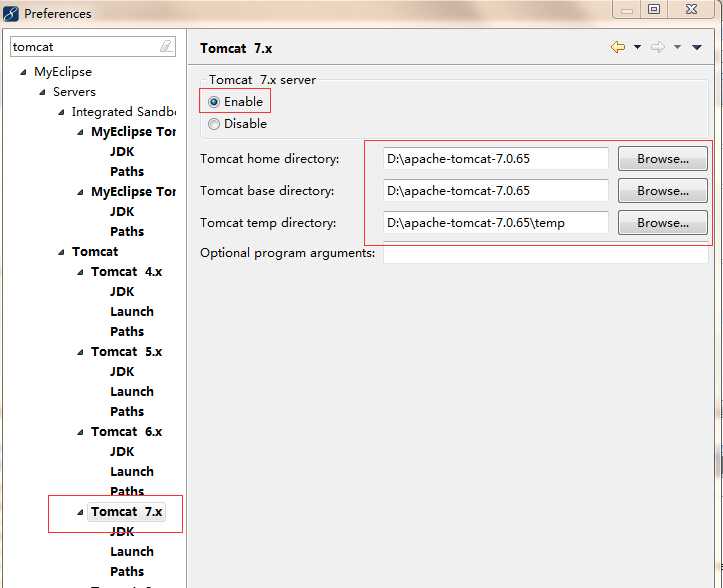Collapse the Integrated Sandbox node
Viewport: 723px width, 588px height.
[x=61, y=112]
